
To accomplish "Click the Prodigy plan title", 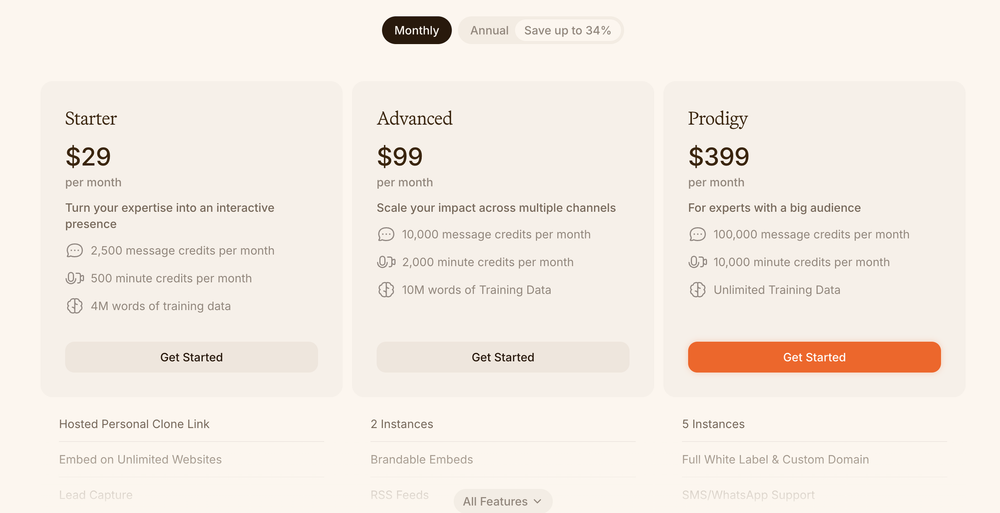I will click(x=717, y=119).
